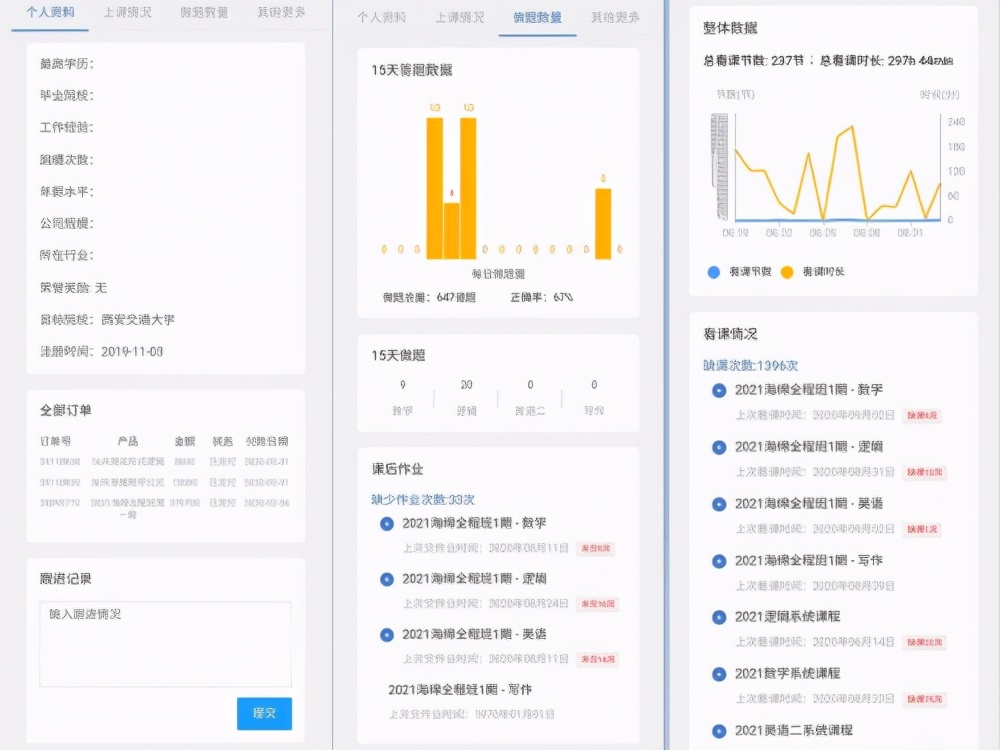The width and height of the screenshot is (1000, 750).
Task: Click bullet icon for 2021英语二系统课程 entry
Action: pos(718,731)
